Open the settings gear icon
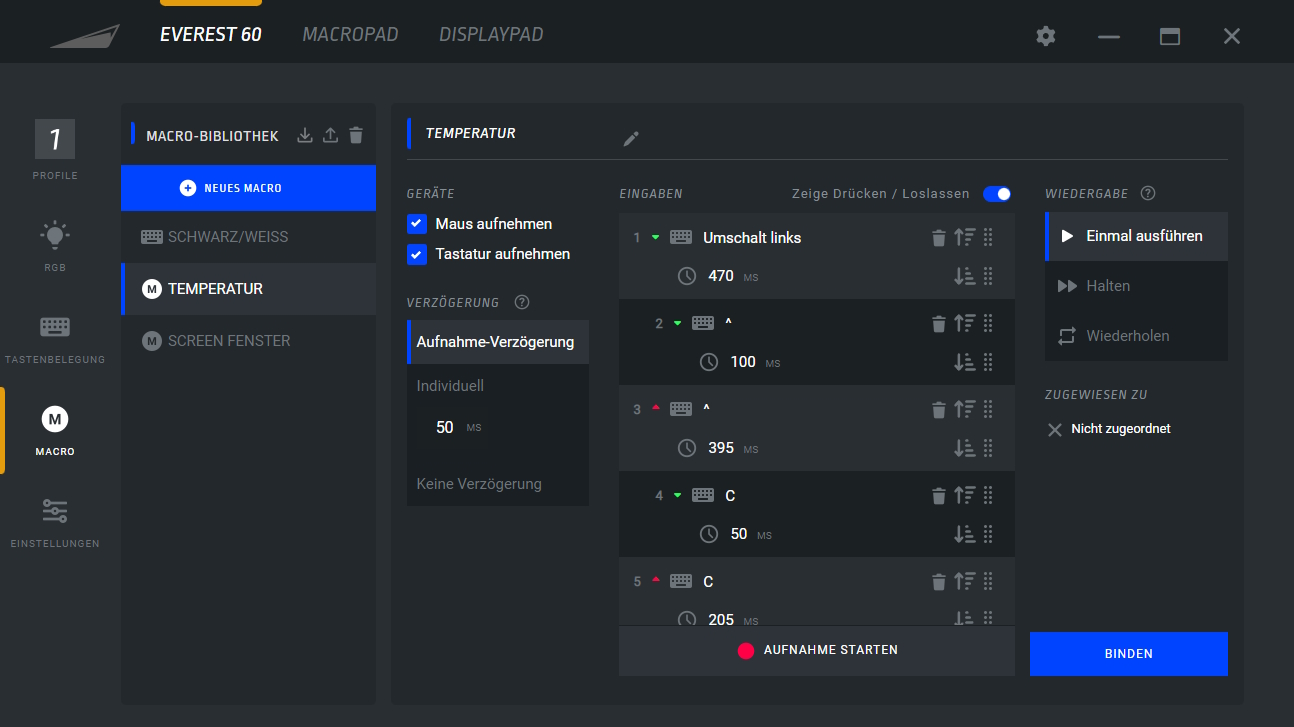 pyautogui.click(x=1045, y=36)
